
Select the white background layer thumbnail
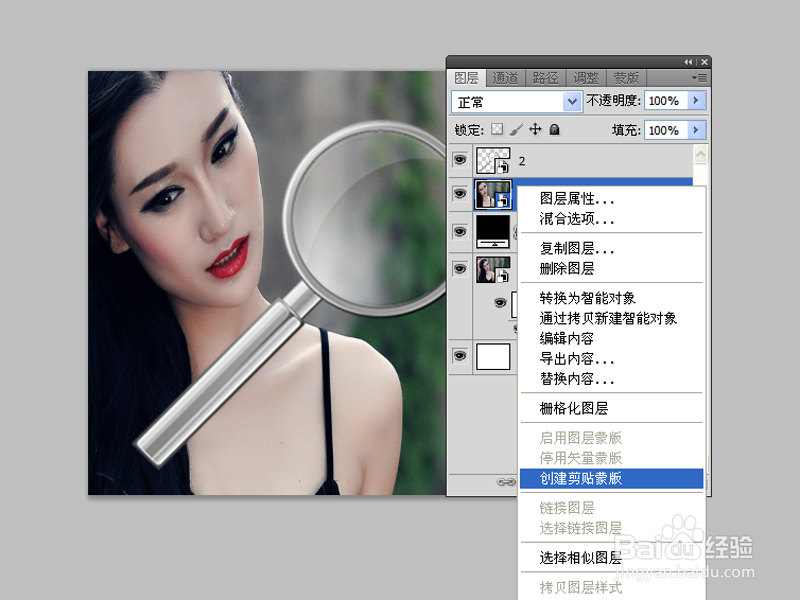tap(493, 356)
